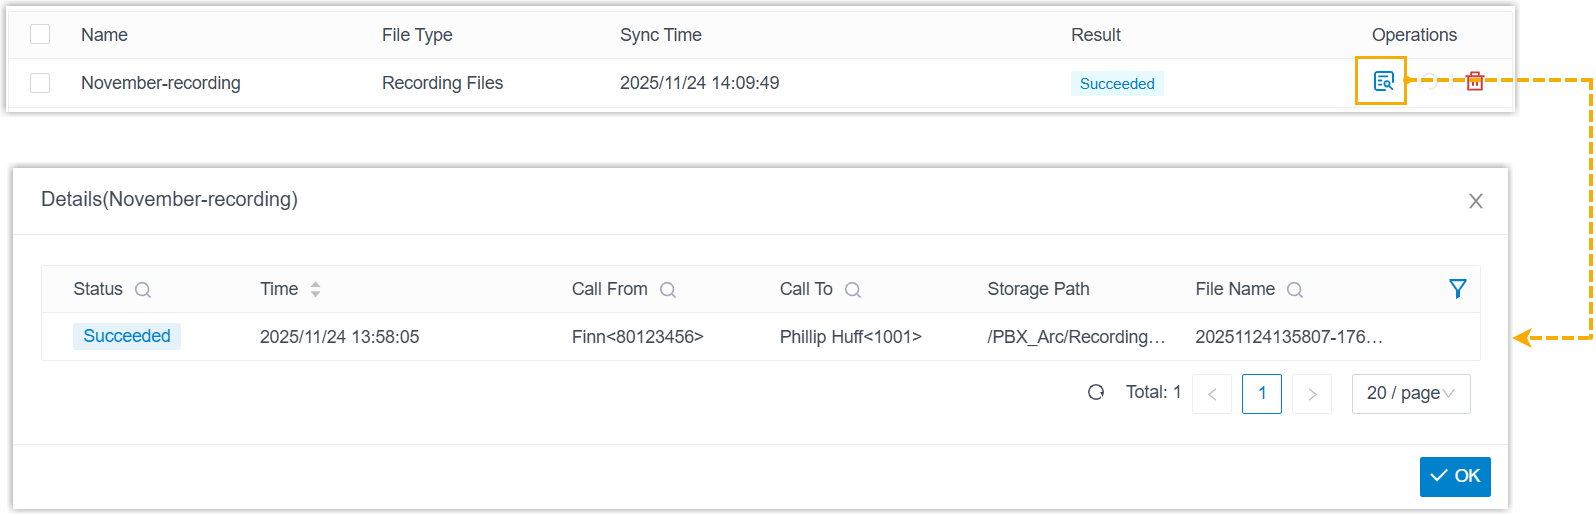Viewport: 1596px width, 515px height.
Task: Close the Details dialog with X
Action: coord(1475,201)
